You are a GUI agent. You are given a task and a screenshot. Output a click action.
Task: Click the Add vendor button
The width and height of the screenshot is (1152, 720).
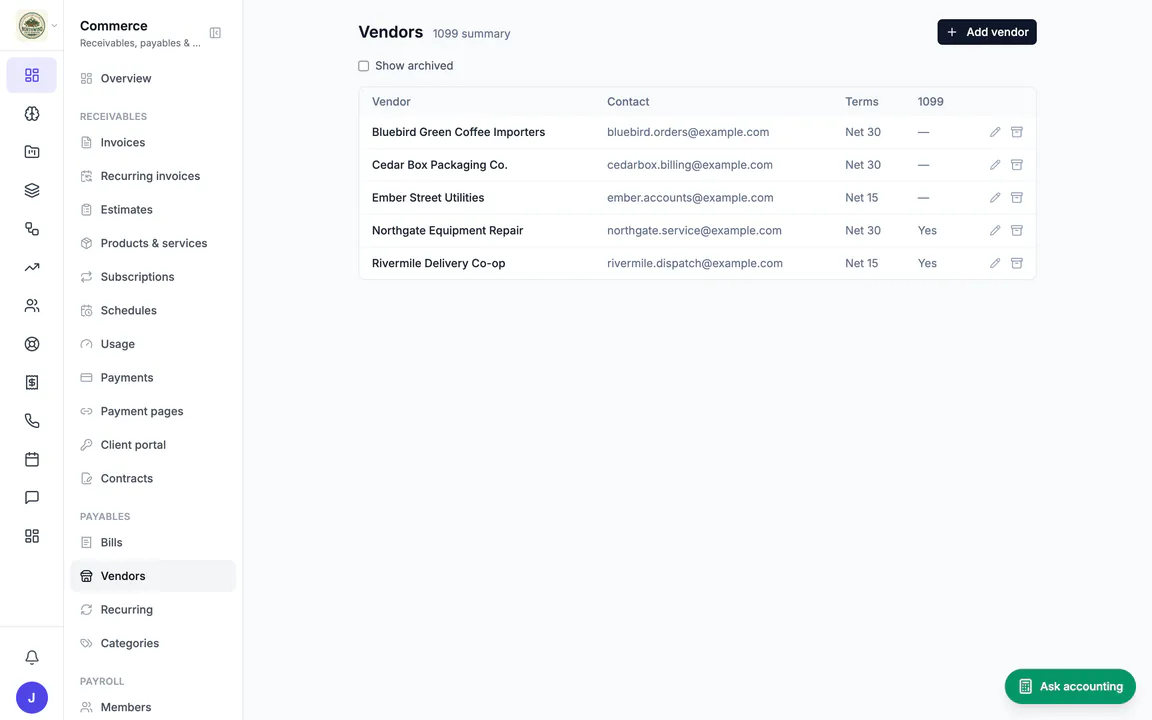tap(987, 32)
